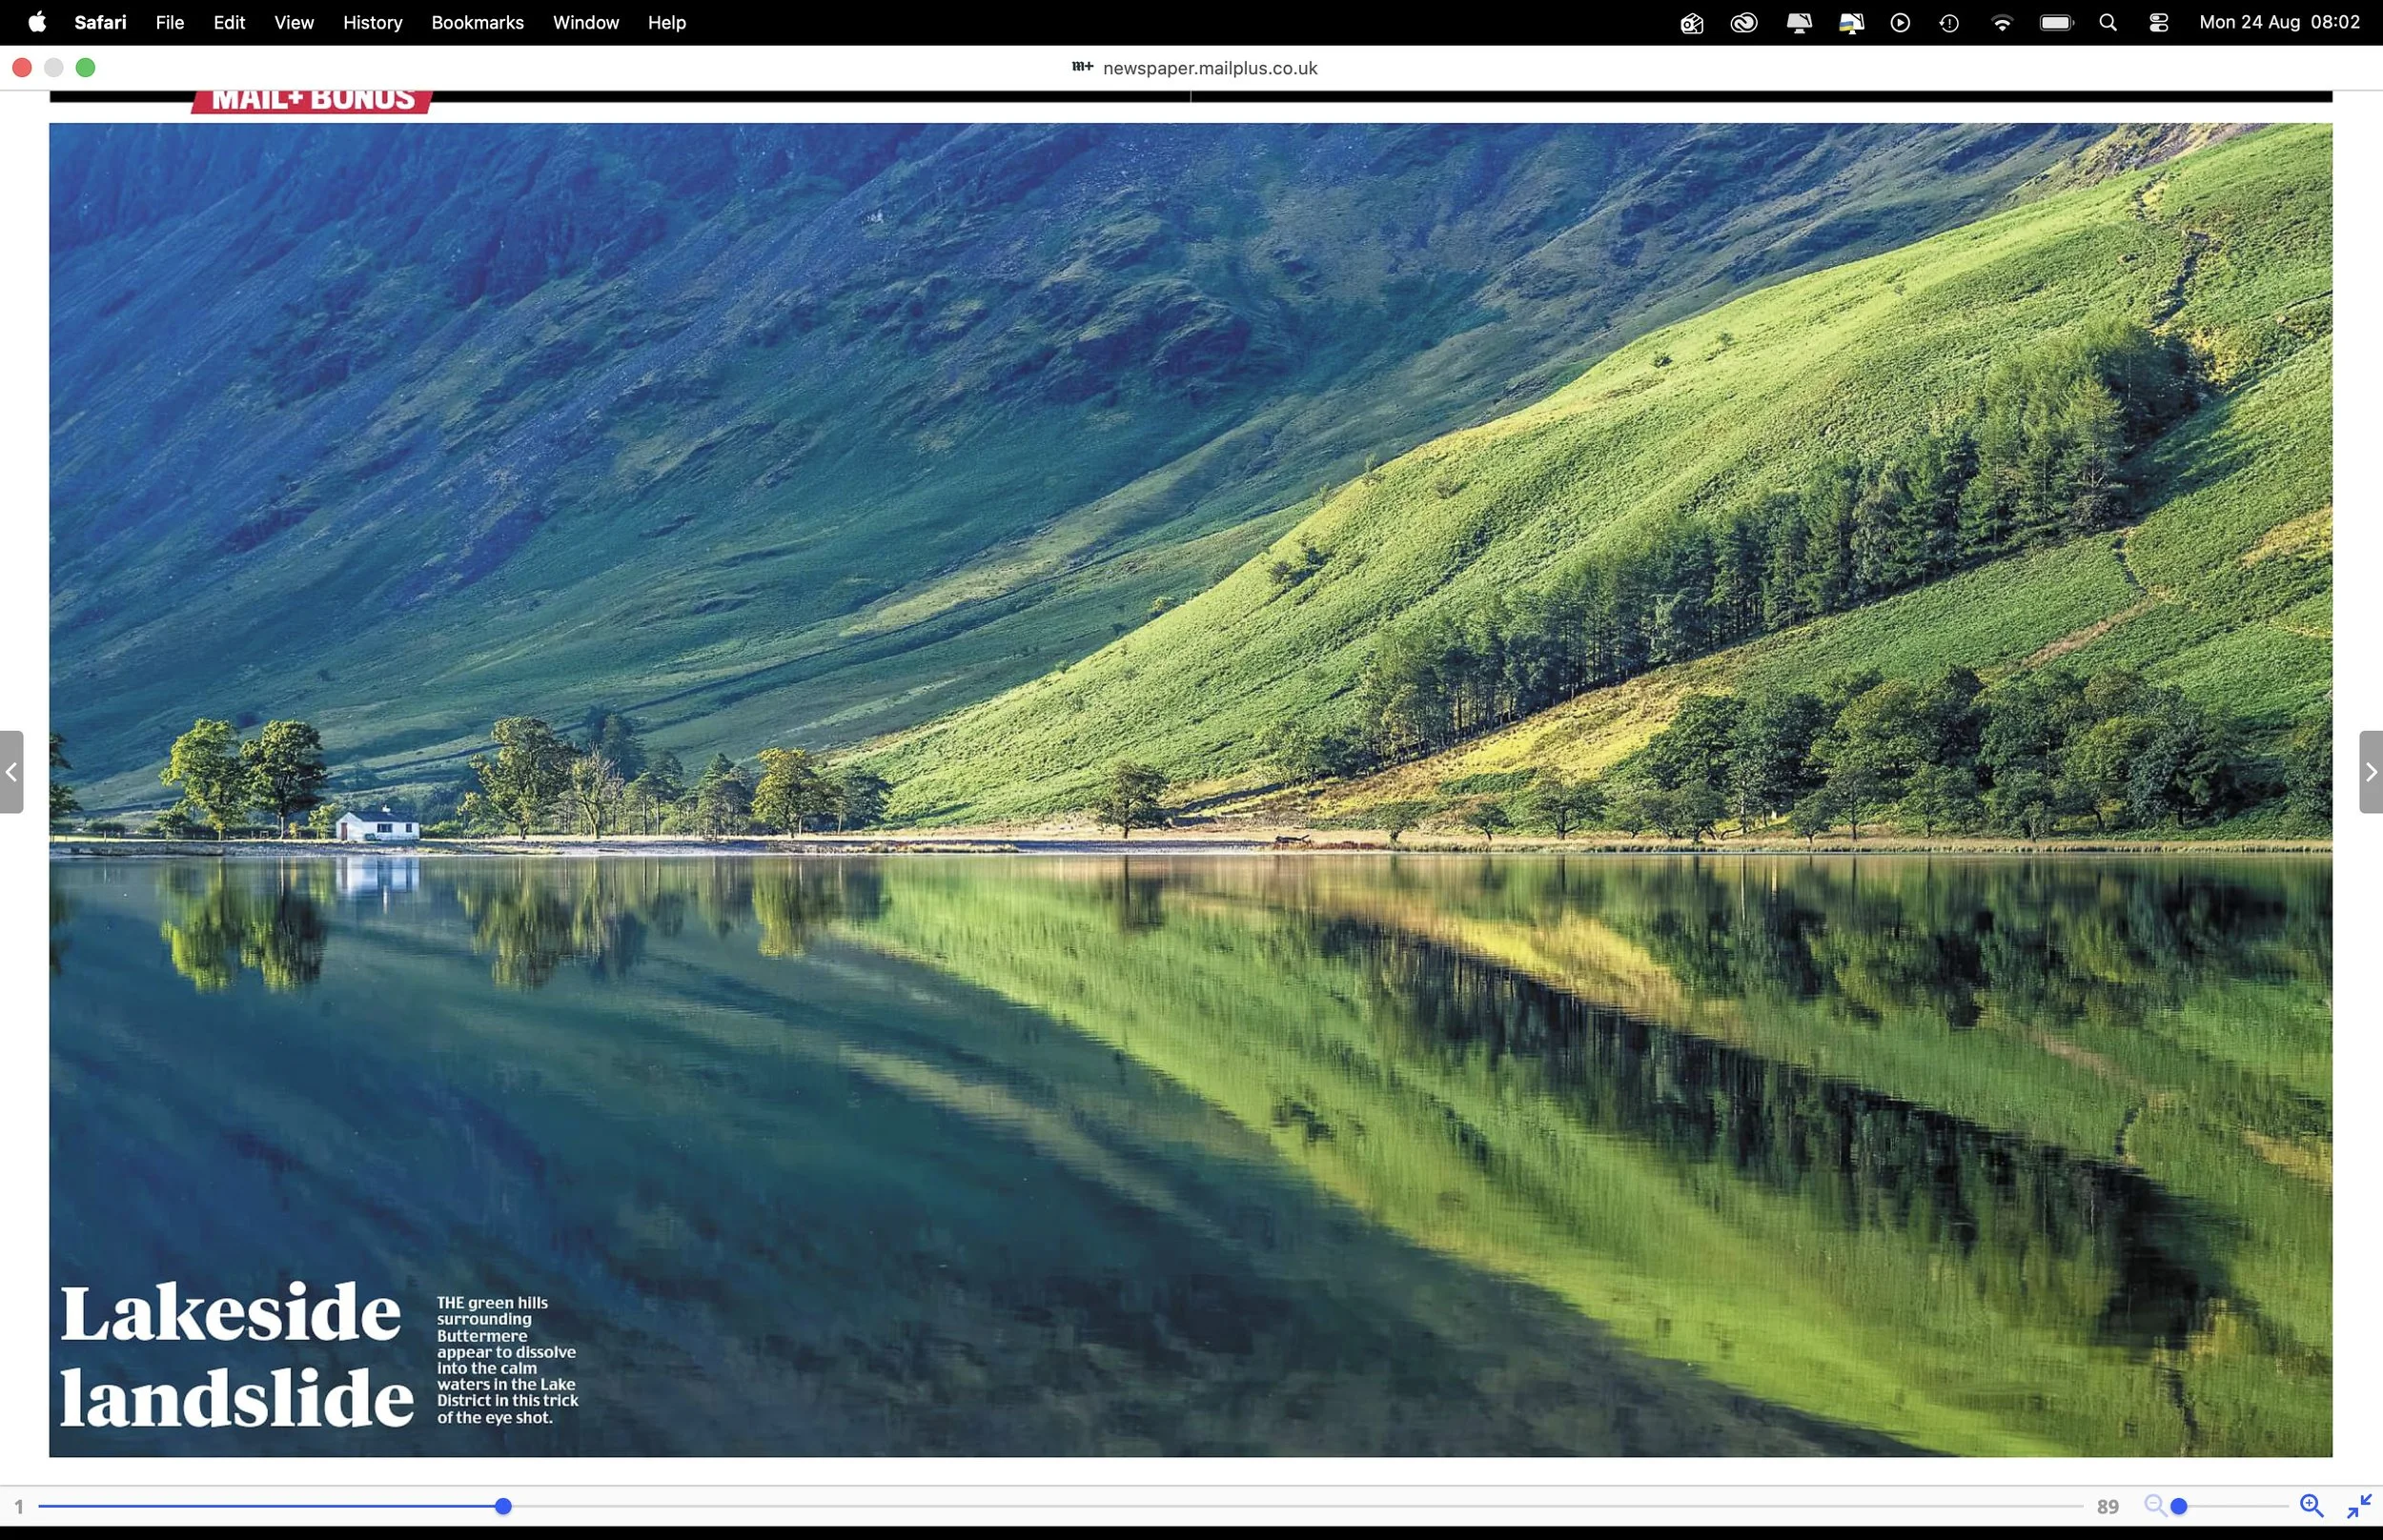Image resolution: width=2383 pixels, height=1540 pixels.
Task: Click the newspaper.mailplus.co.uk address field
Action: pos(1195,68)
